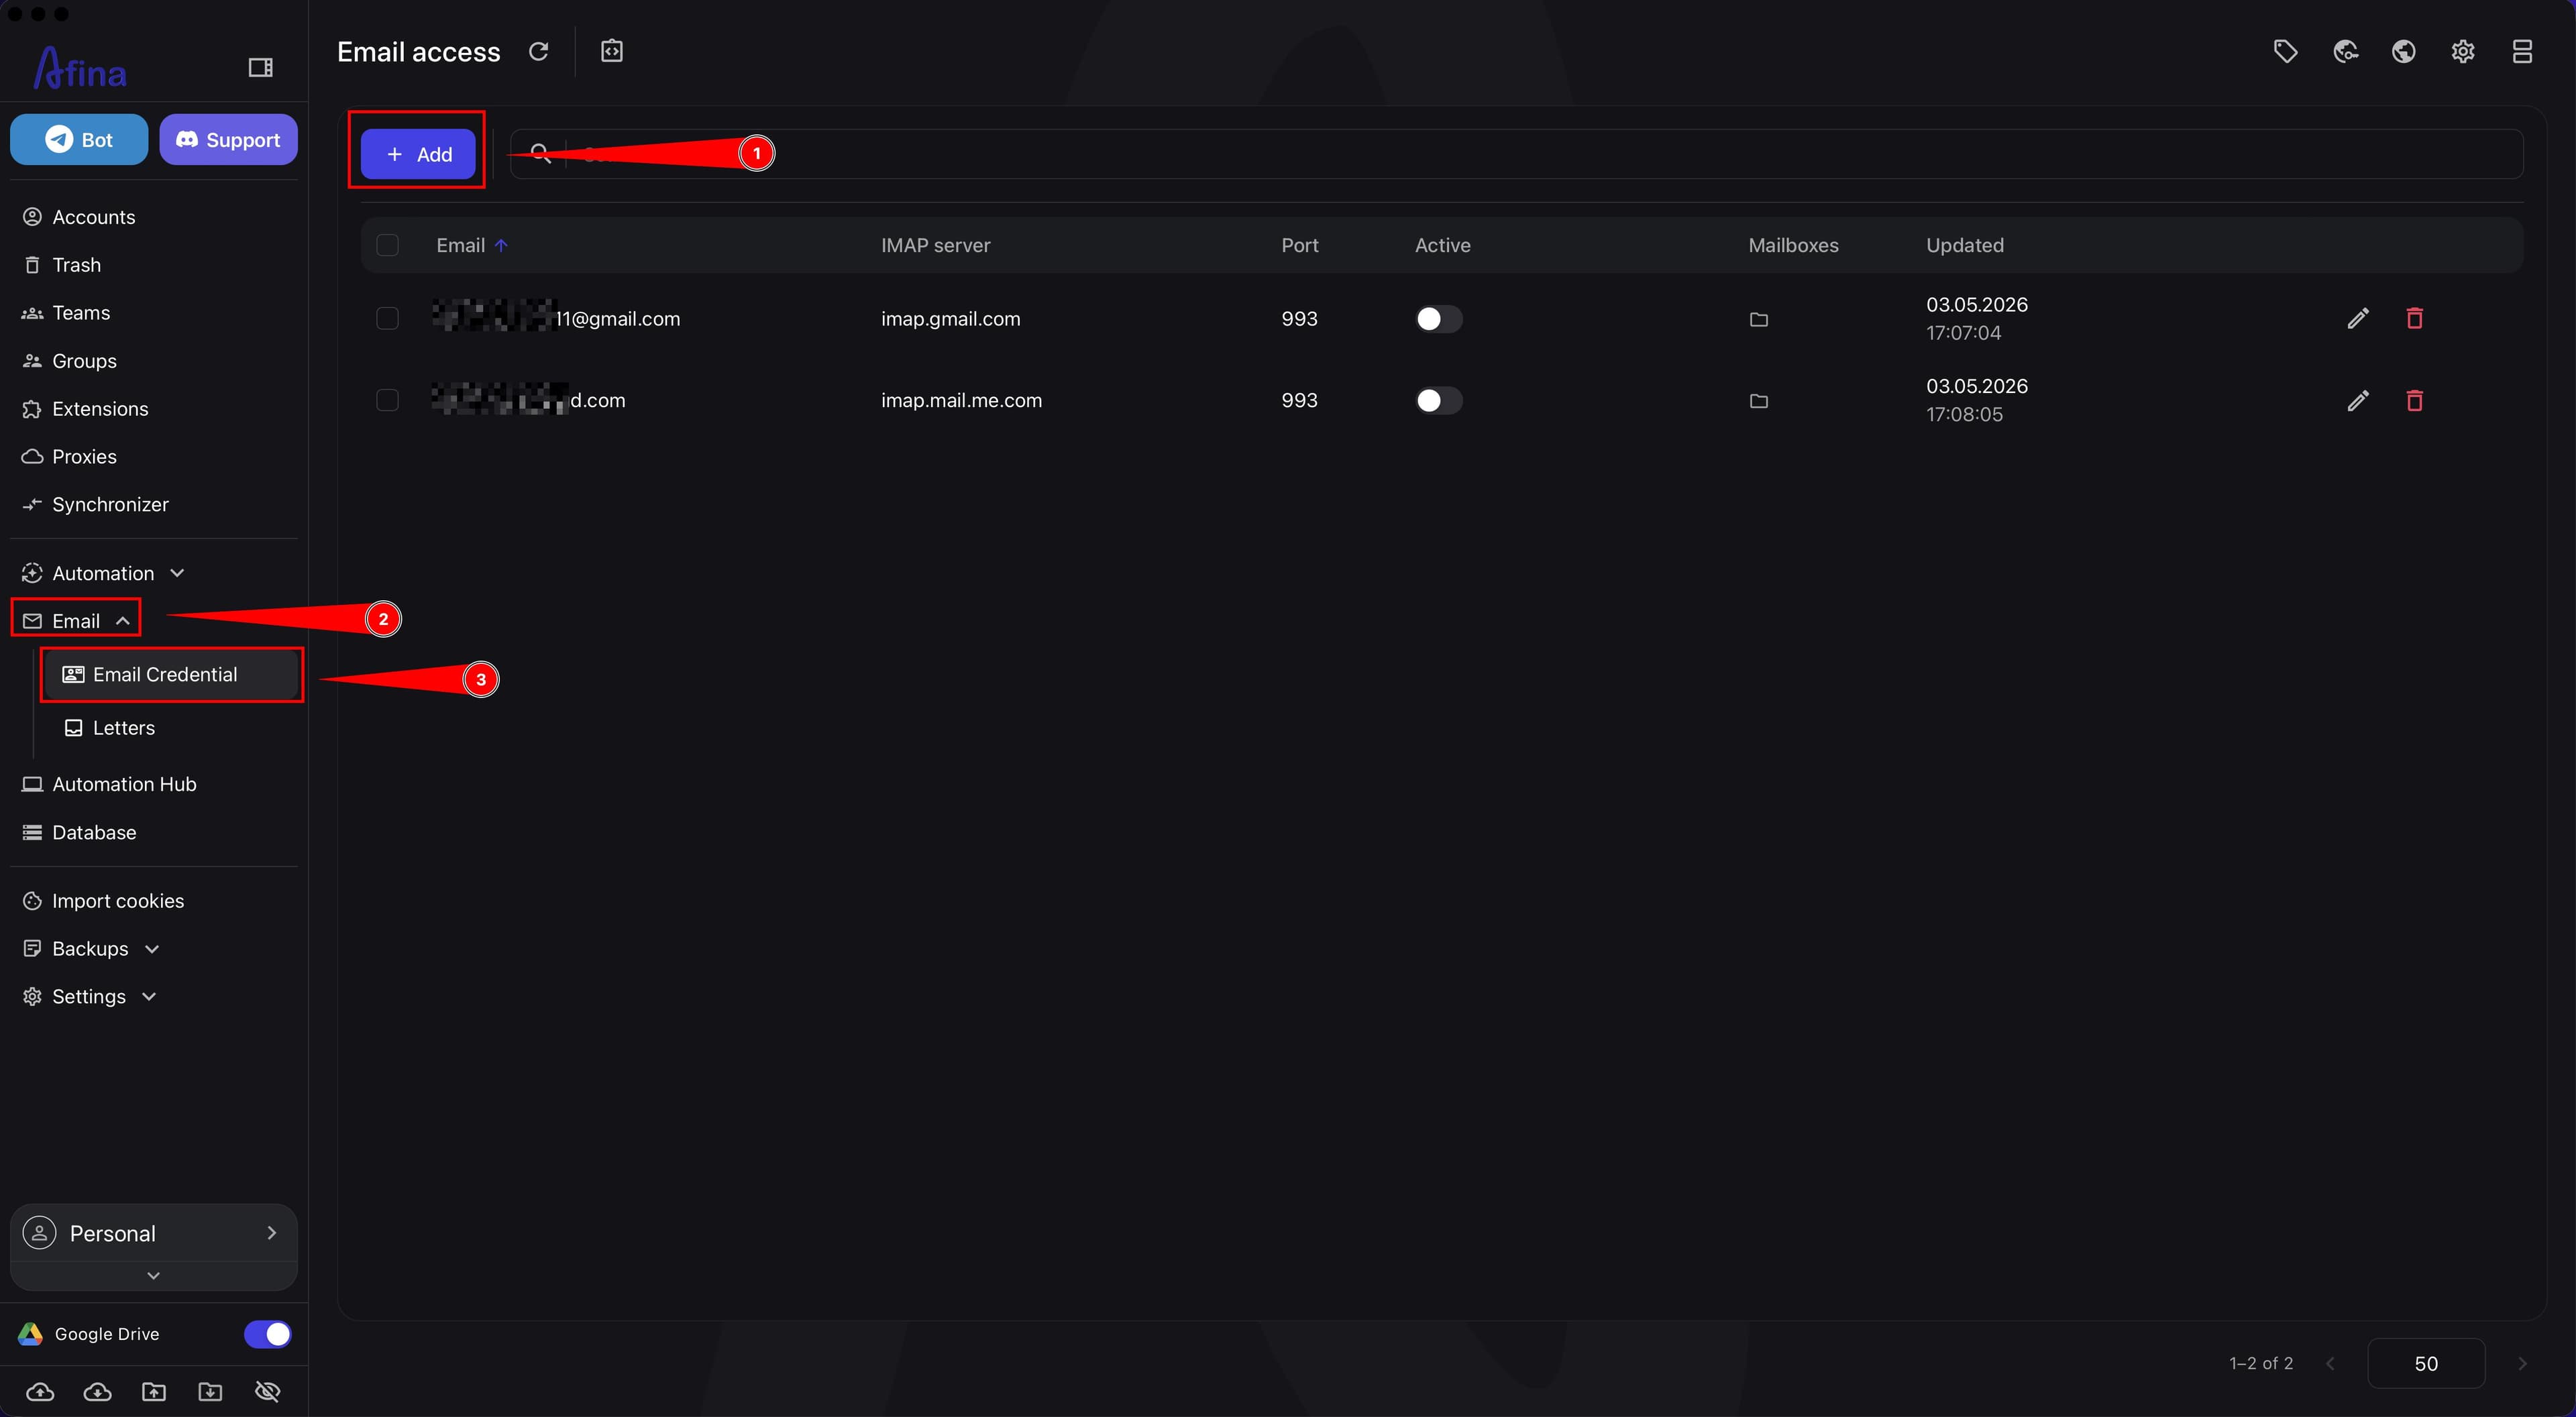Open the code panel icon beside refresh
Viewport: 2576px width, 1417px height.
[612, 51]
